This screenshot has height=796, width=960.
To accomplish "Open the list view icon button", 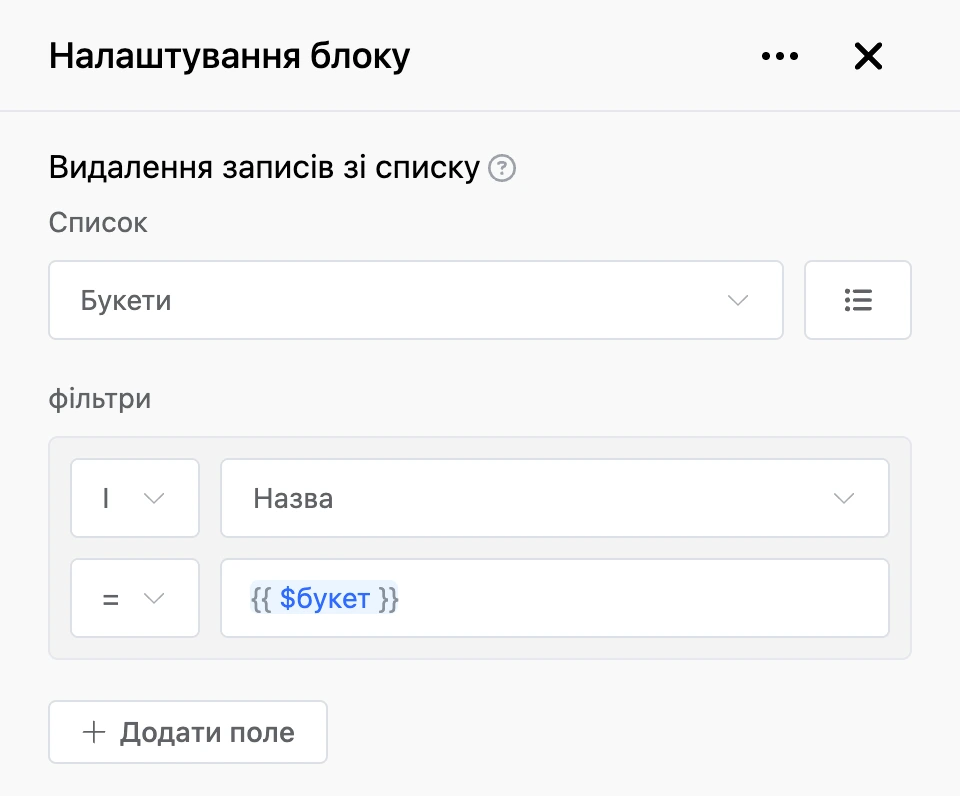I will (x=858, y=300).
